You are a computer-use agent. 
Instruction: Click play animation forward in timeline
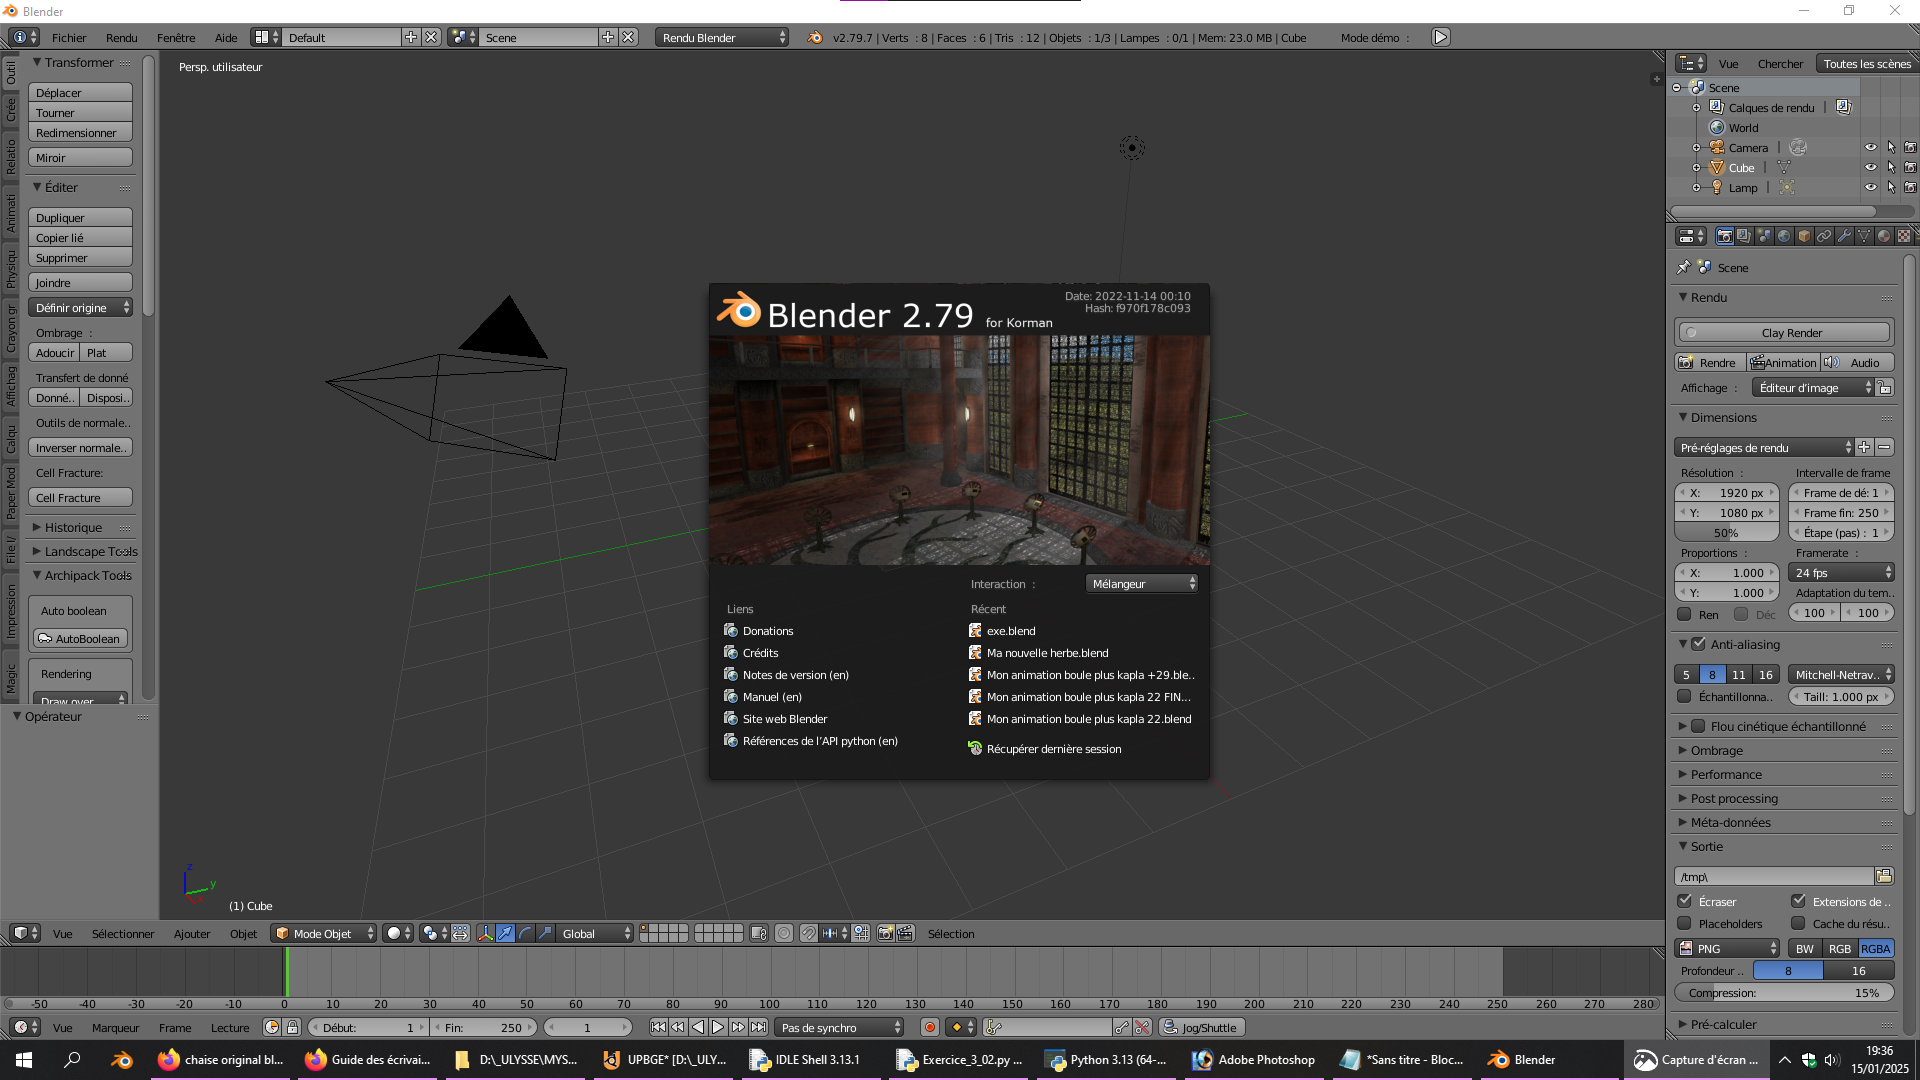(717, 1027)
